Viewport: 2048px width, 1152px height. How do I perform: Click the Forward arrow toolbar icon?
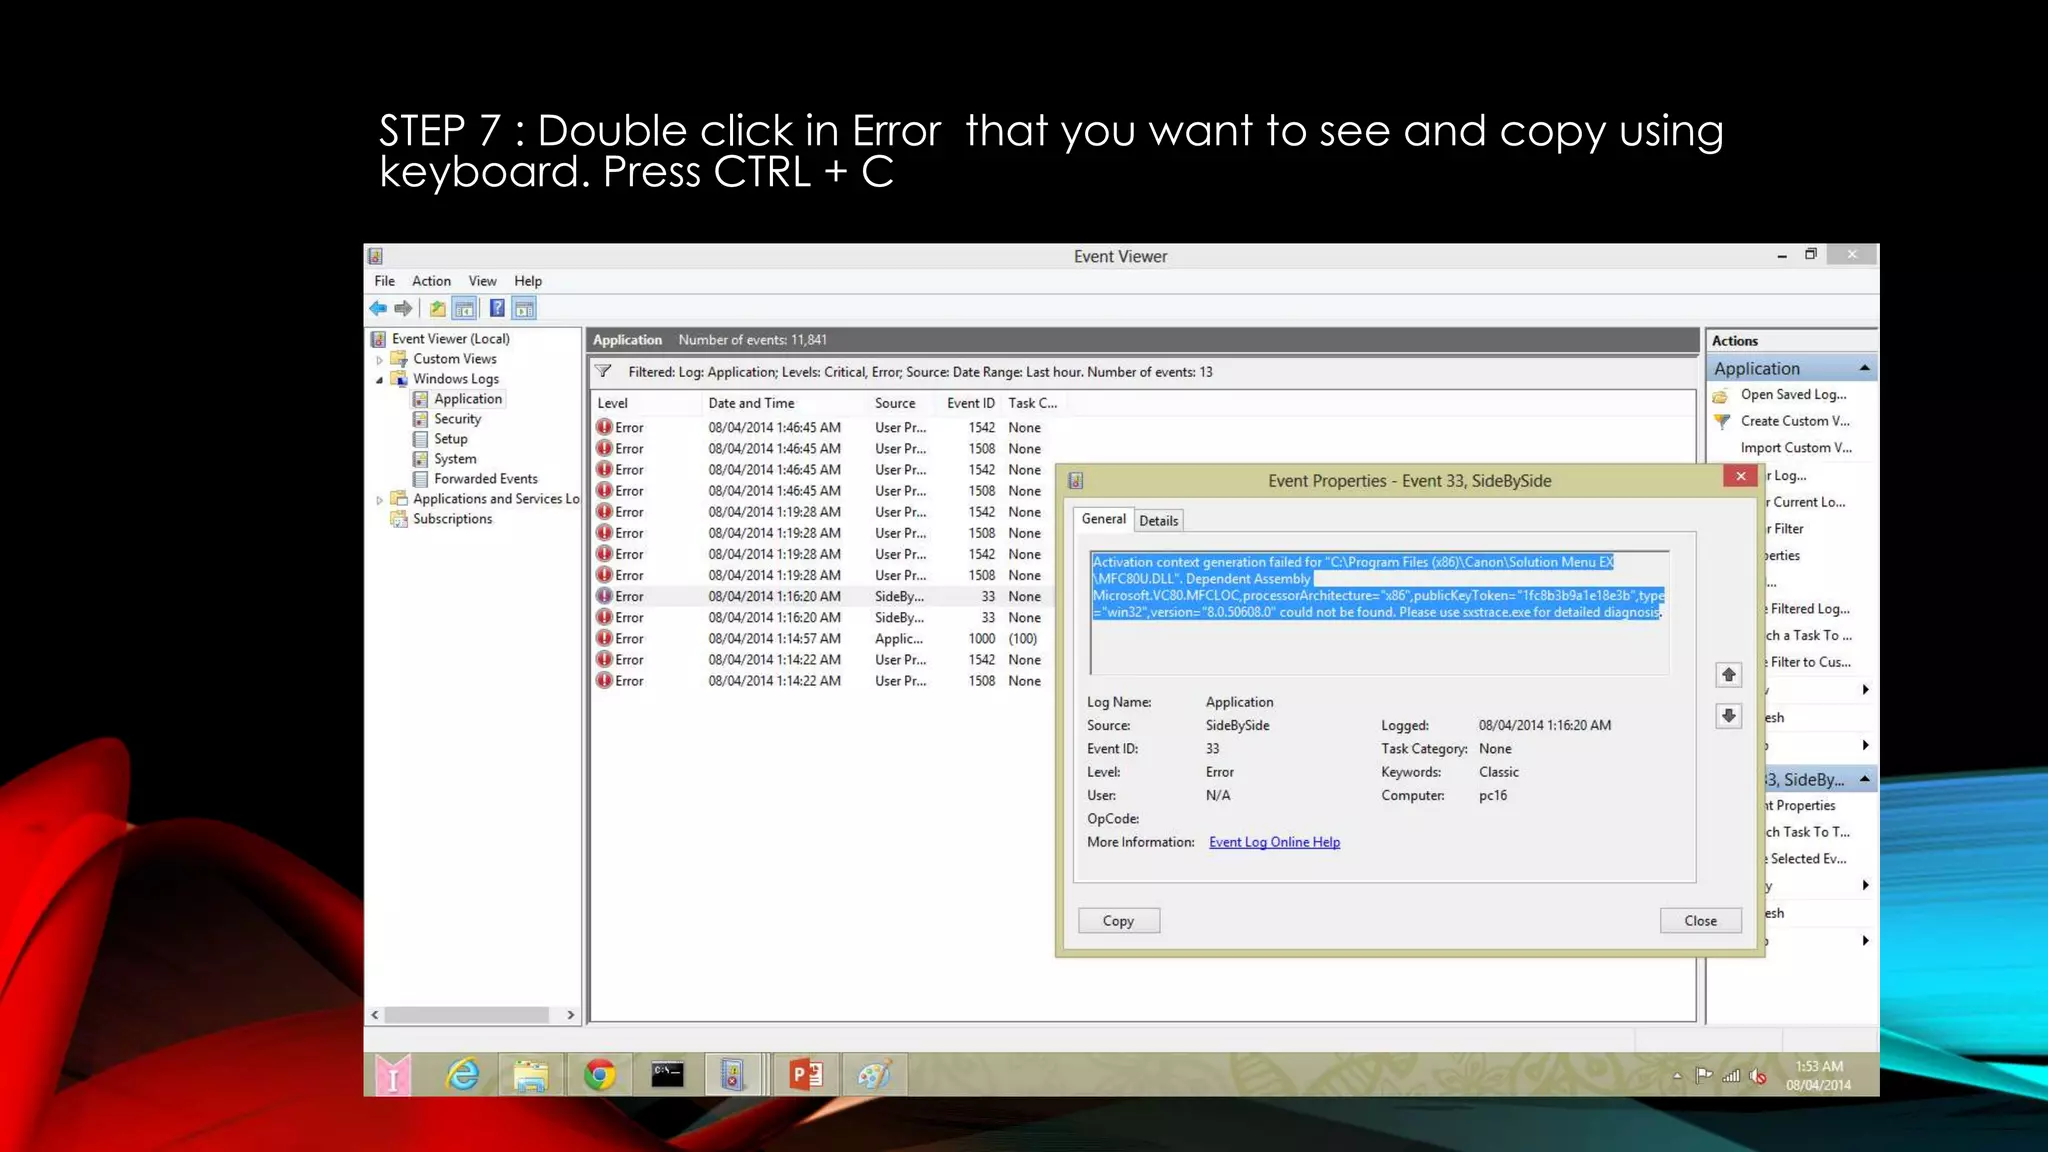click(403, 308)
